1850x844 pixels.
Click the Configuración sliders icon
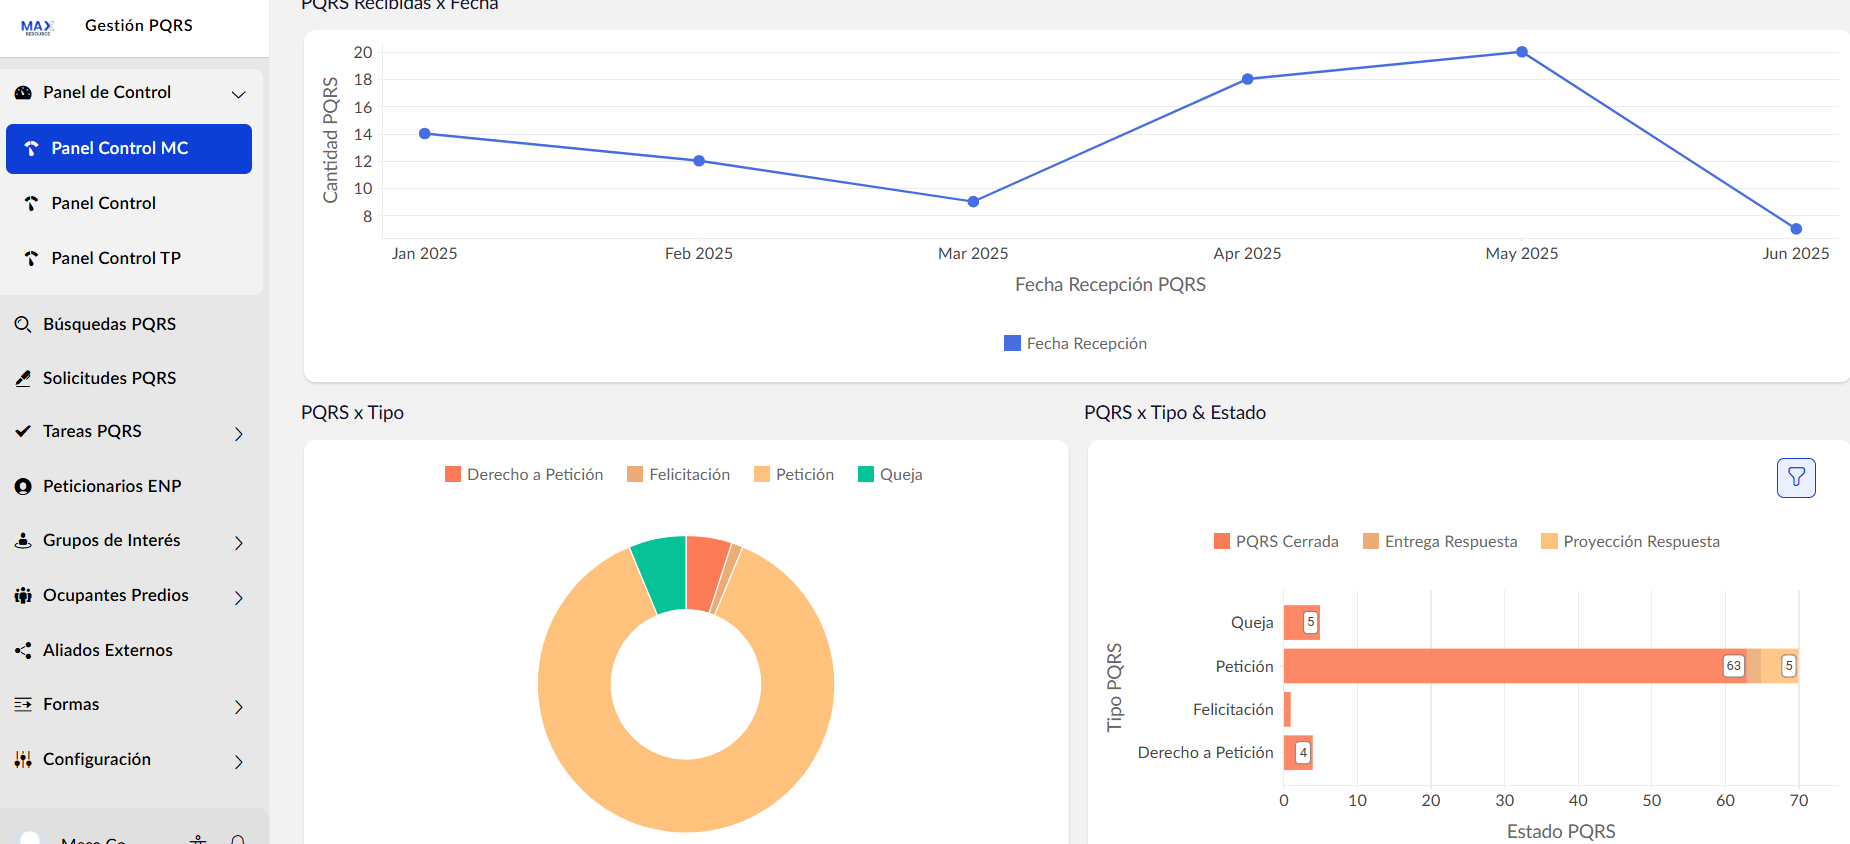tap(23, 760)
